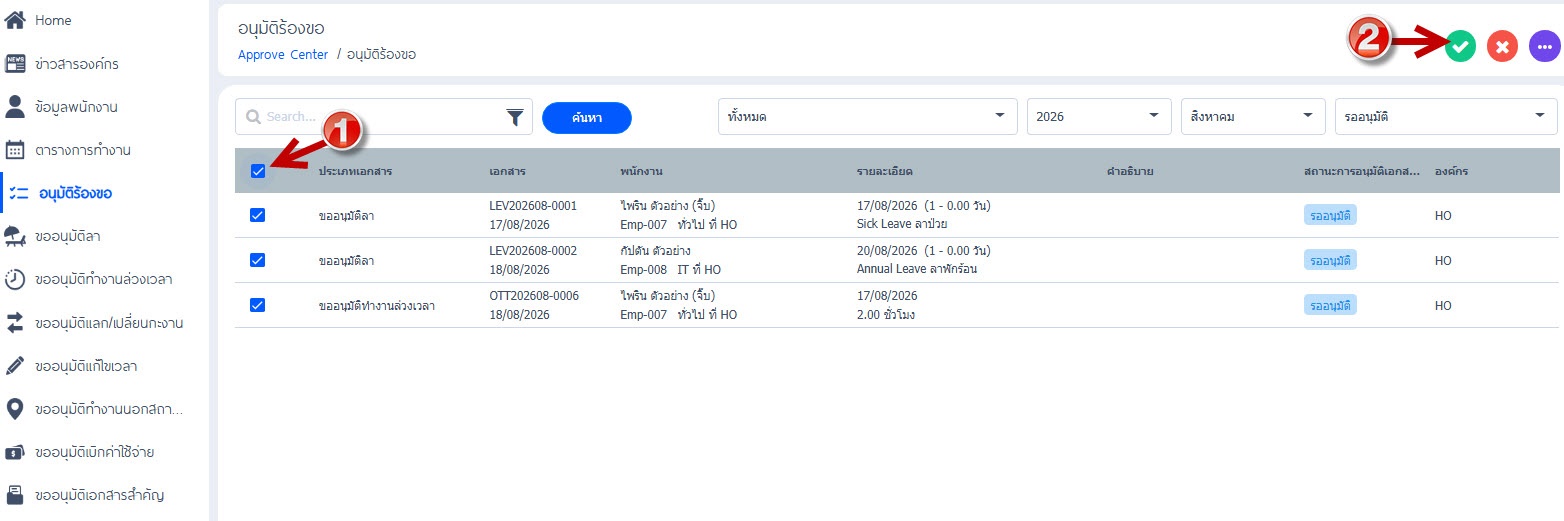Click the รายละเอียด column header
This screenshot has width=1564, height=521.
click(x=885, y=171)
